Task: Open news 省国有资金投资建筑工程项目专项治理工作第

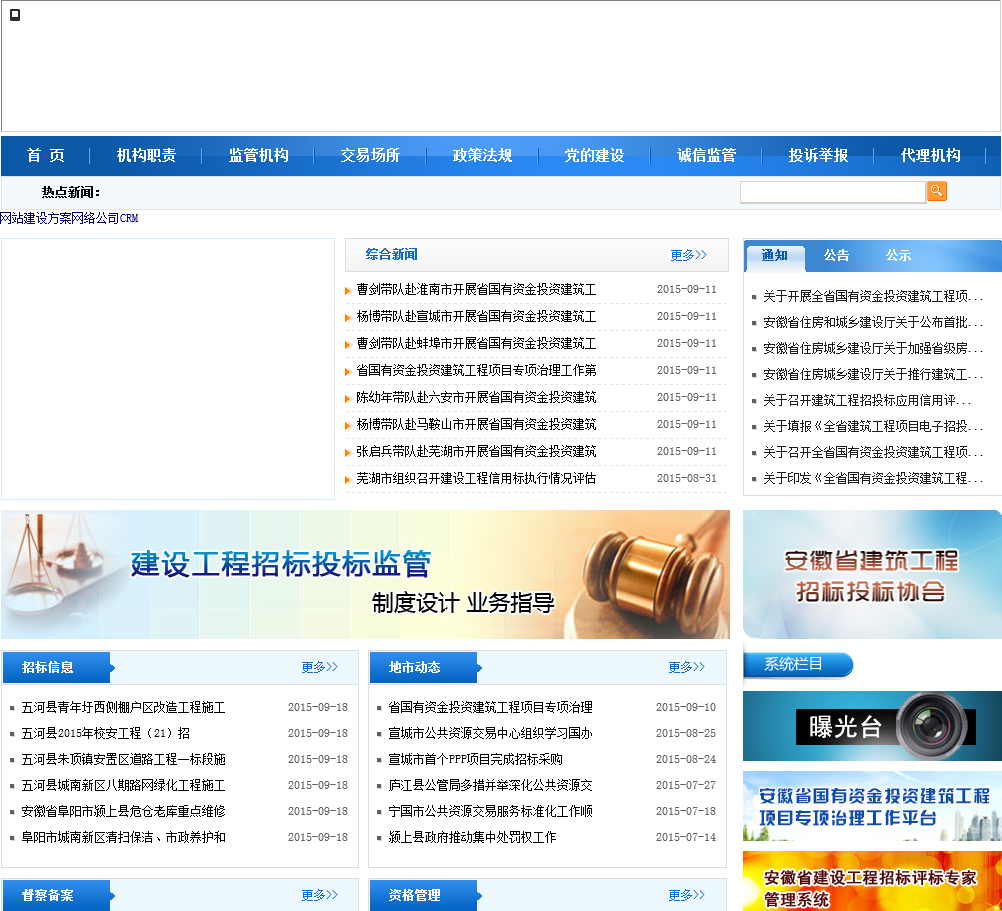Action: (x=476, y=371)
